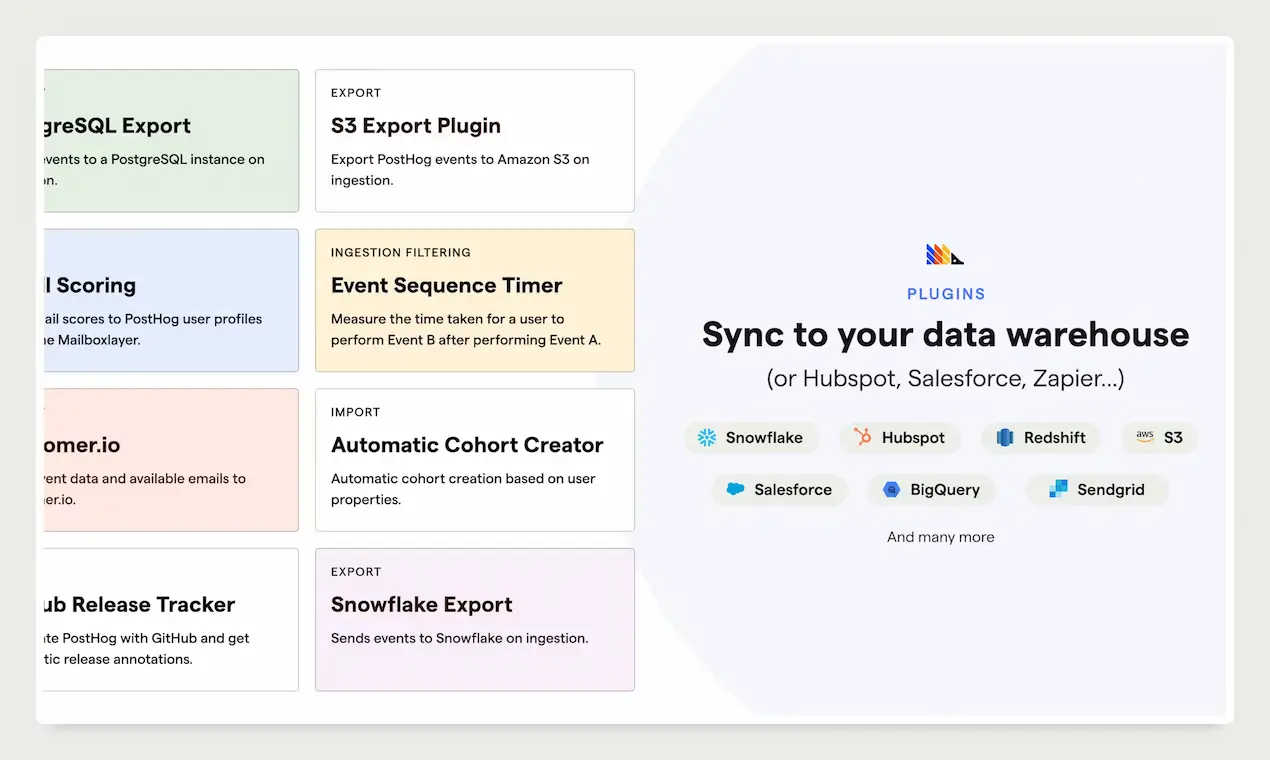Open the GitHub Release Tracker card

click(170, 620)
